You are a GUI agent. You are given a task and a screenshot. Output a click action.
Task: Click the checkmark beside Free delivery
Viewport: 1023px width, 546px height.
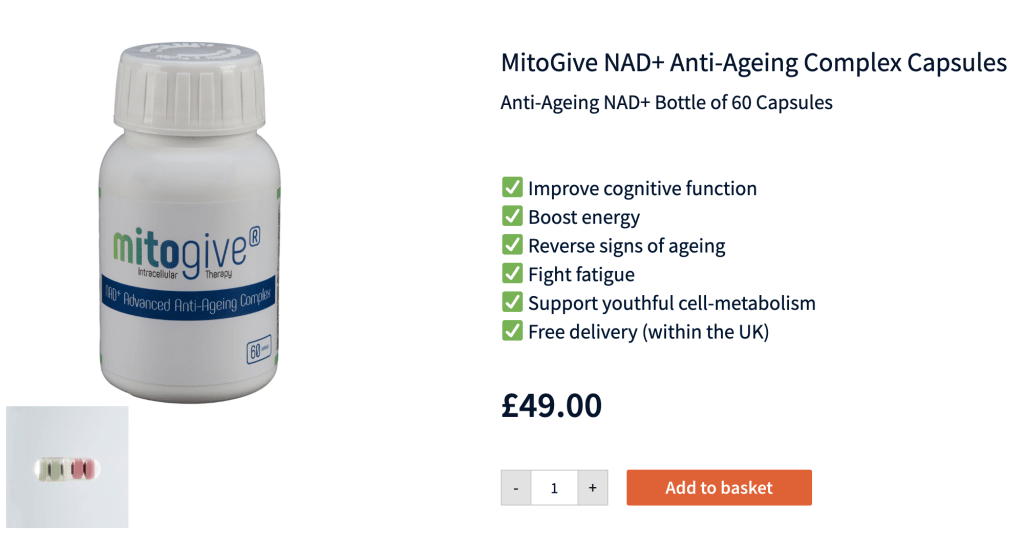pos(512,331)
